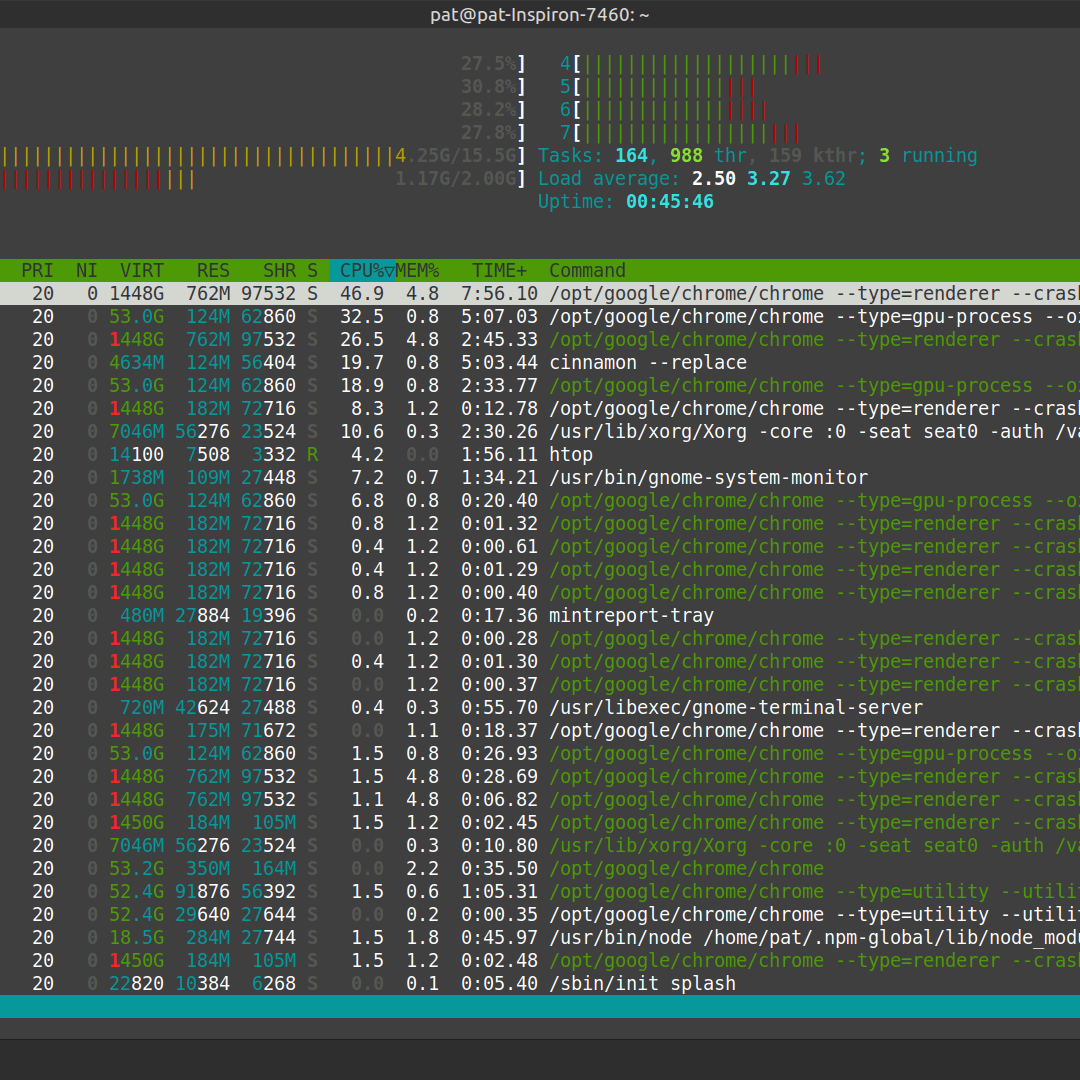This screenshot has height=1080, width=1080.
Task: Click the CPU 4 usage meter bar
Action: pos(697,64)
